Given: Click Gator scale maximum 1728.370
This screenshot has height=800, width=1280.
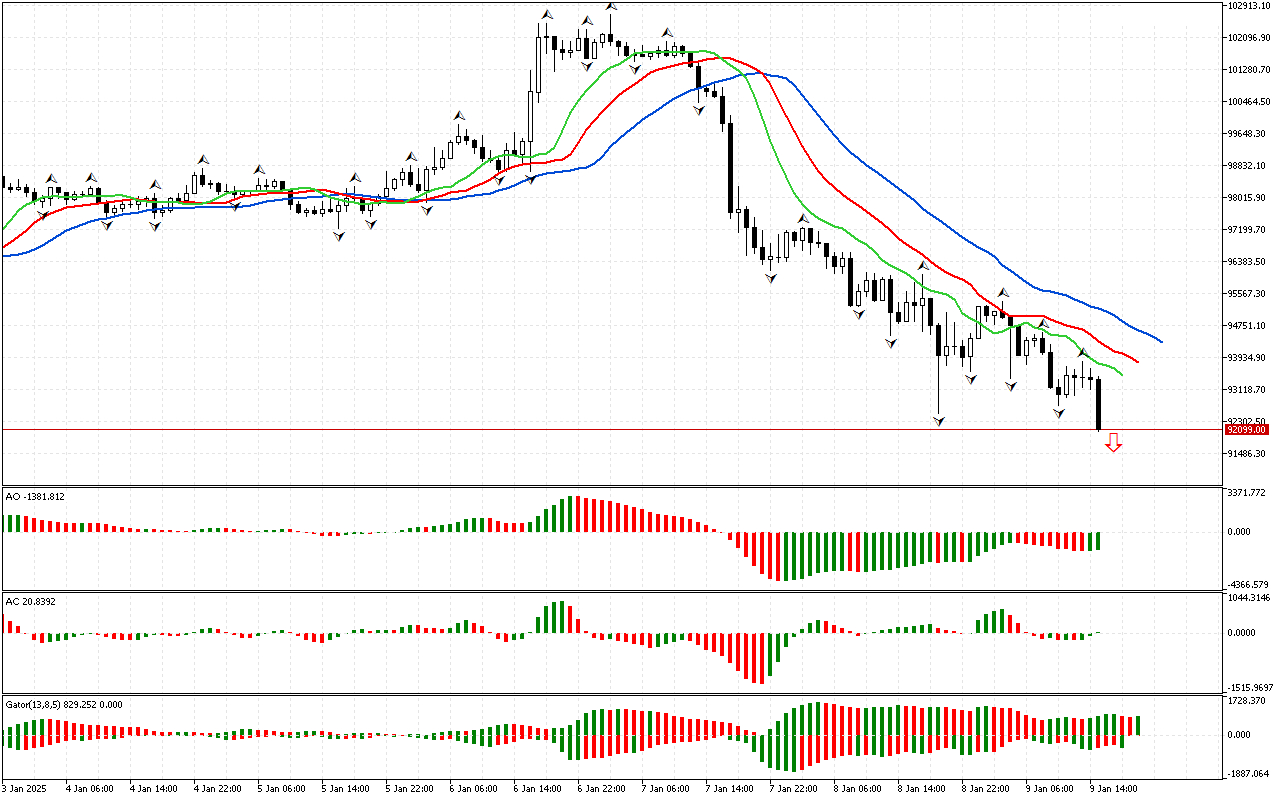Looking at the screenshot, I should pyautogui.click(x=1247, y=702).
